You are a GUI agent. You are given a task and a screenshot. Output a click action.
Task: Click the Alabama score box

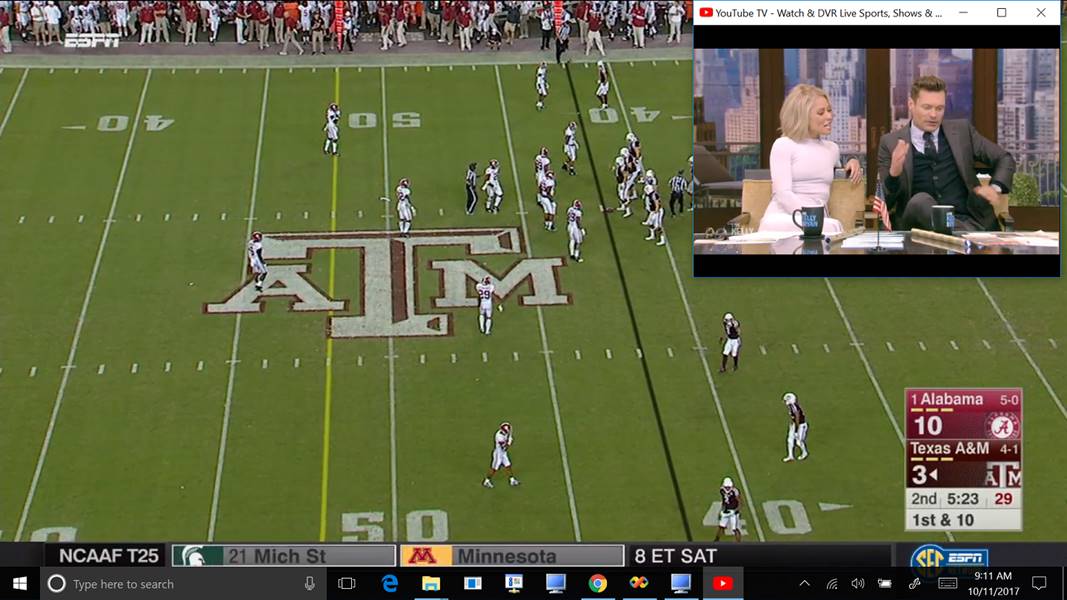point(964,414)
